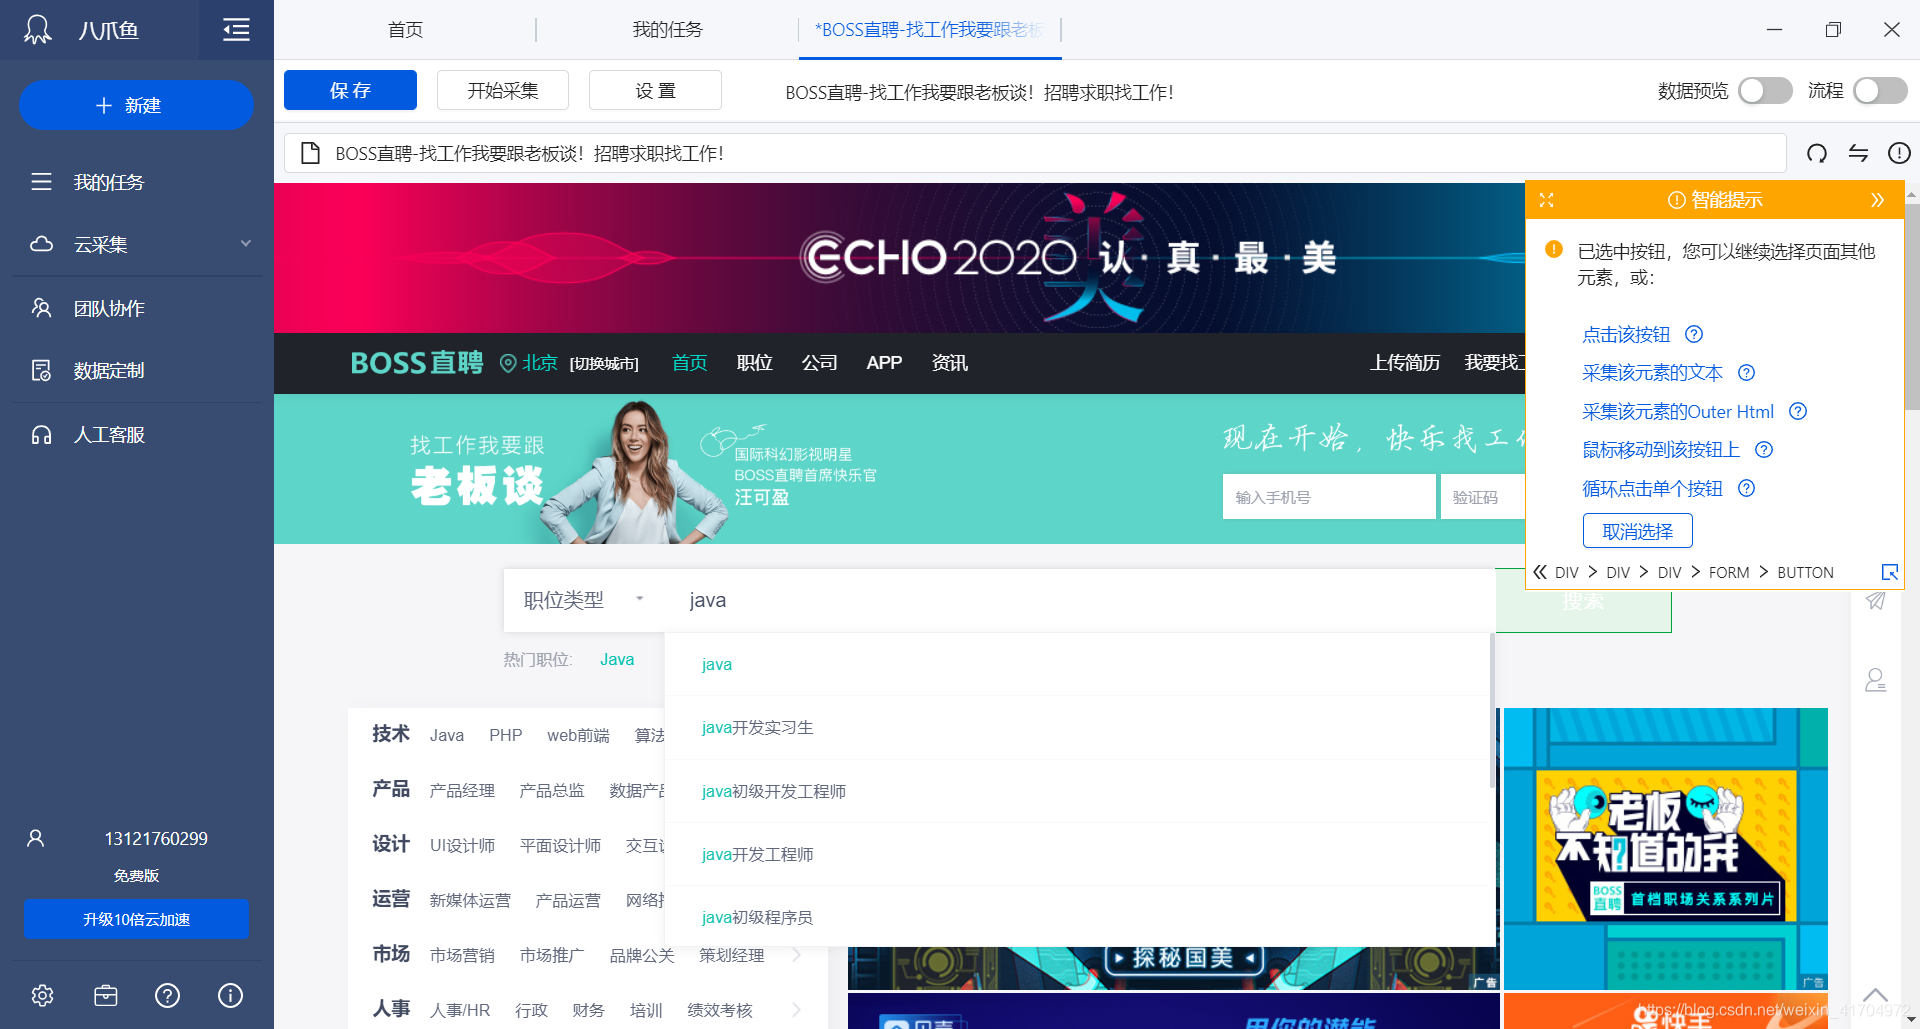Switch to the 我的任务 tab
This screenshot has height=1029, width=1920.
(x=667, y=30)
